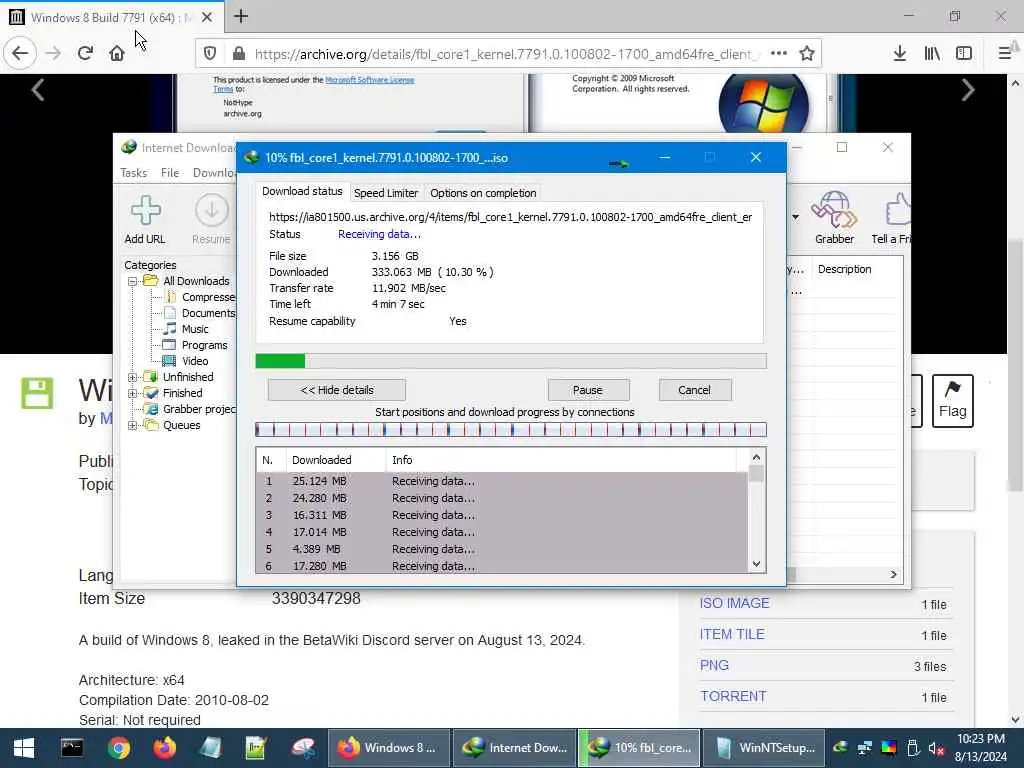1024x768 pixels.
Task: Open File menu in IDM
Action: pyautogui.click(x=170, y=172)
